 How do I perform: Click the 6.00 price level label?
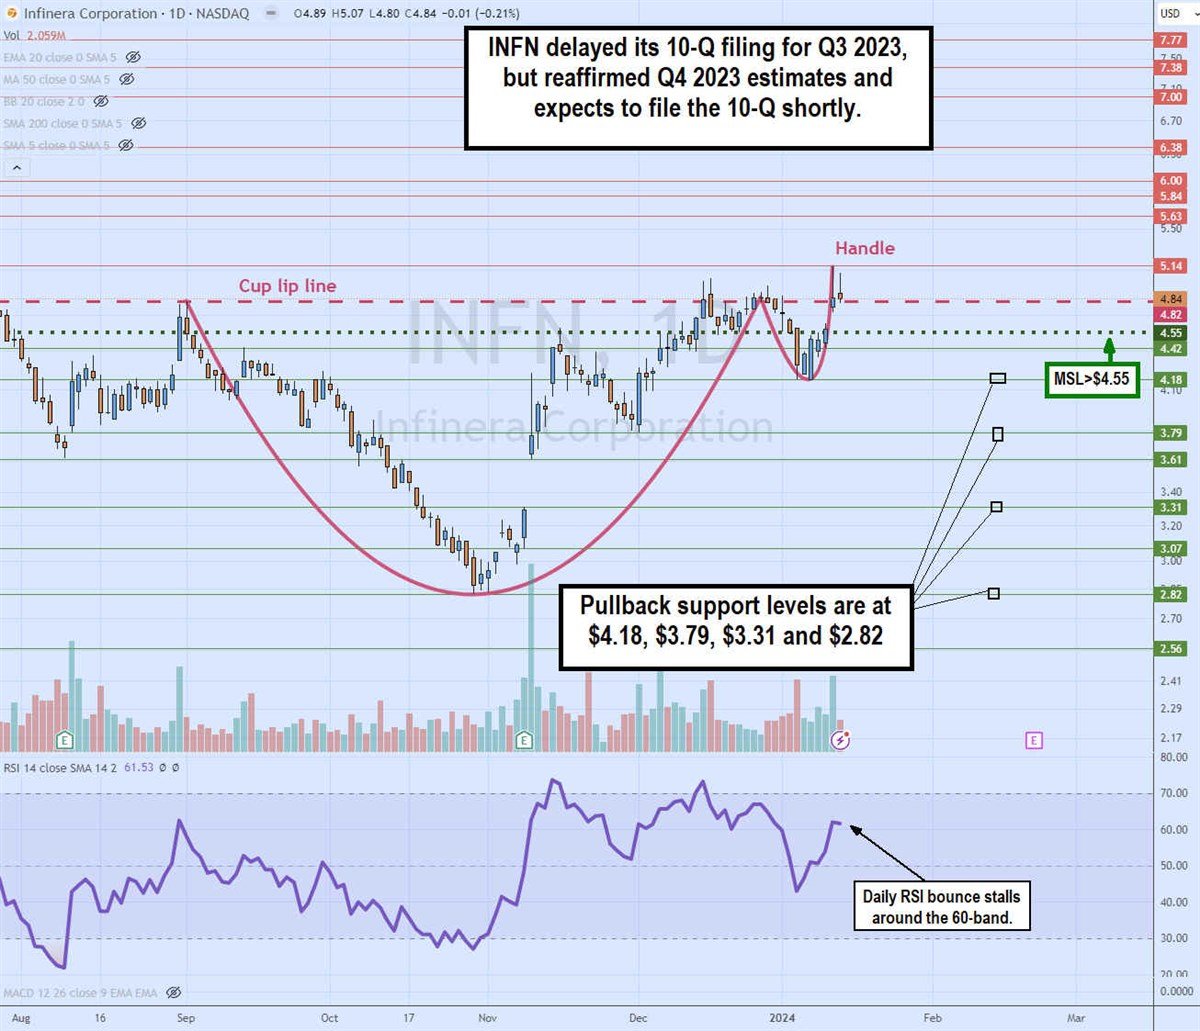[1170, 181]
